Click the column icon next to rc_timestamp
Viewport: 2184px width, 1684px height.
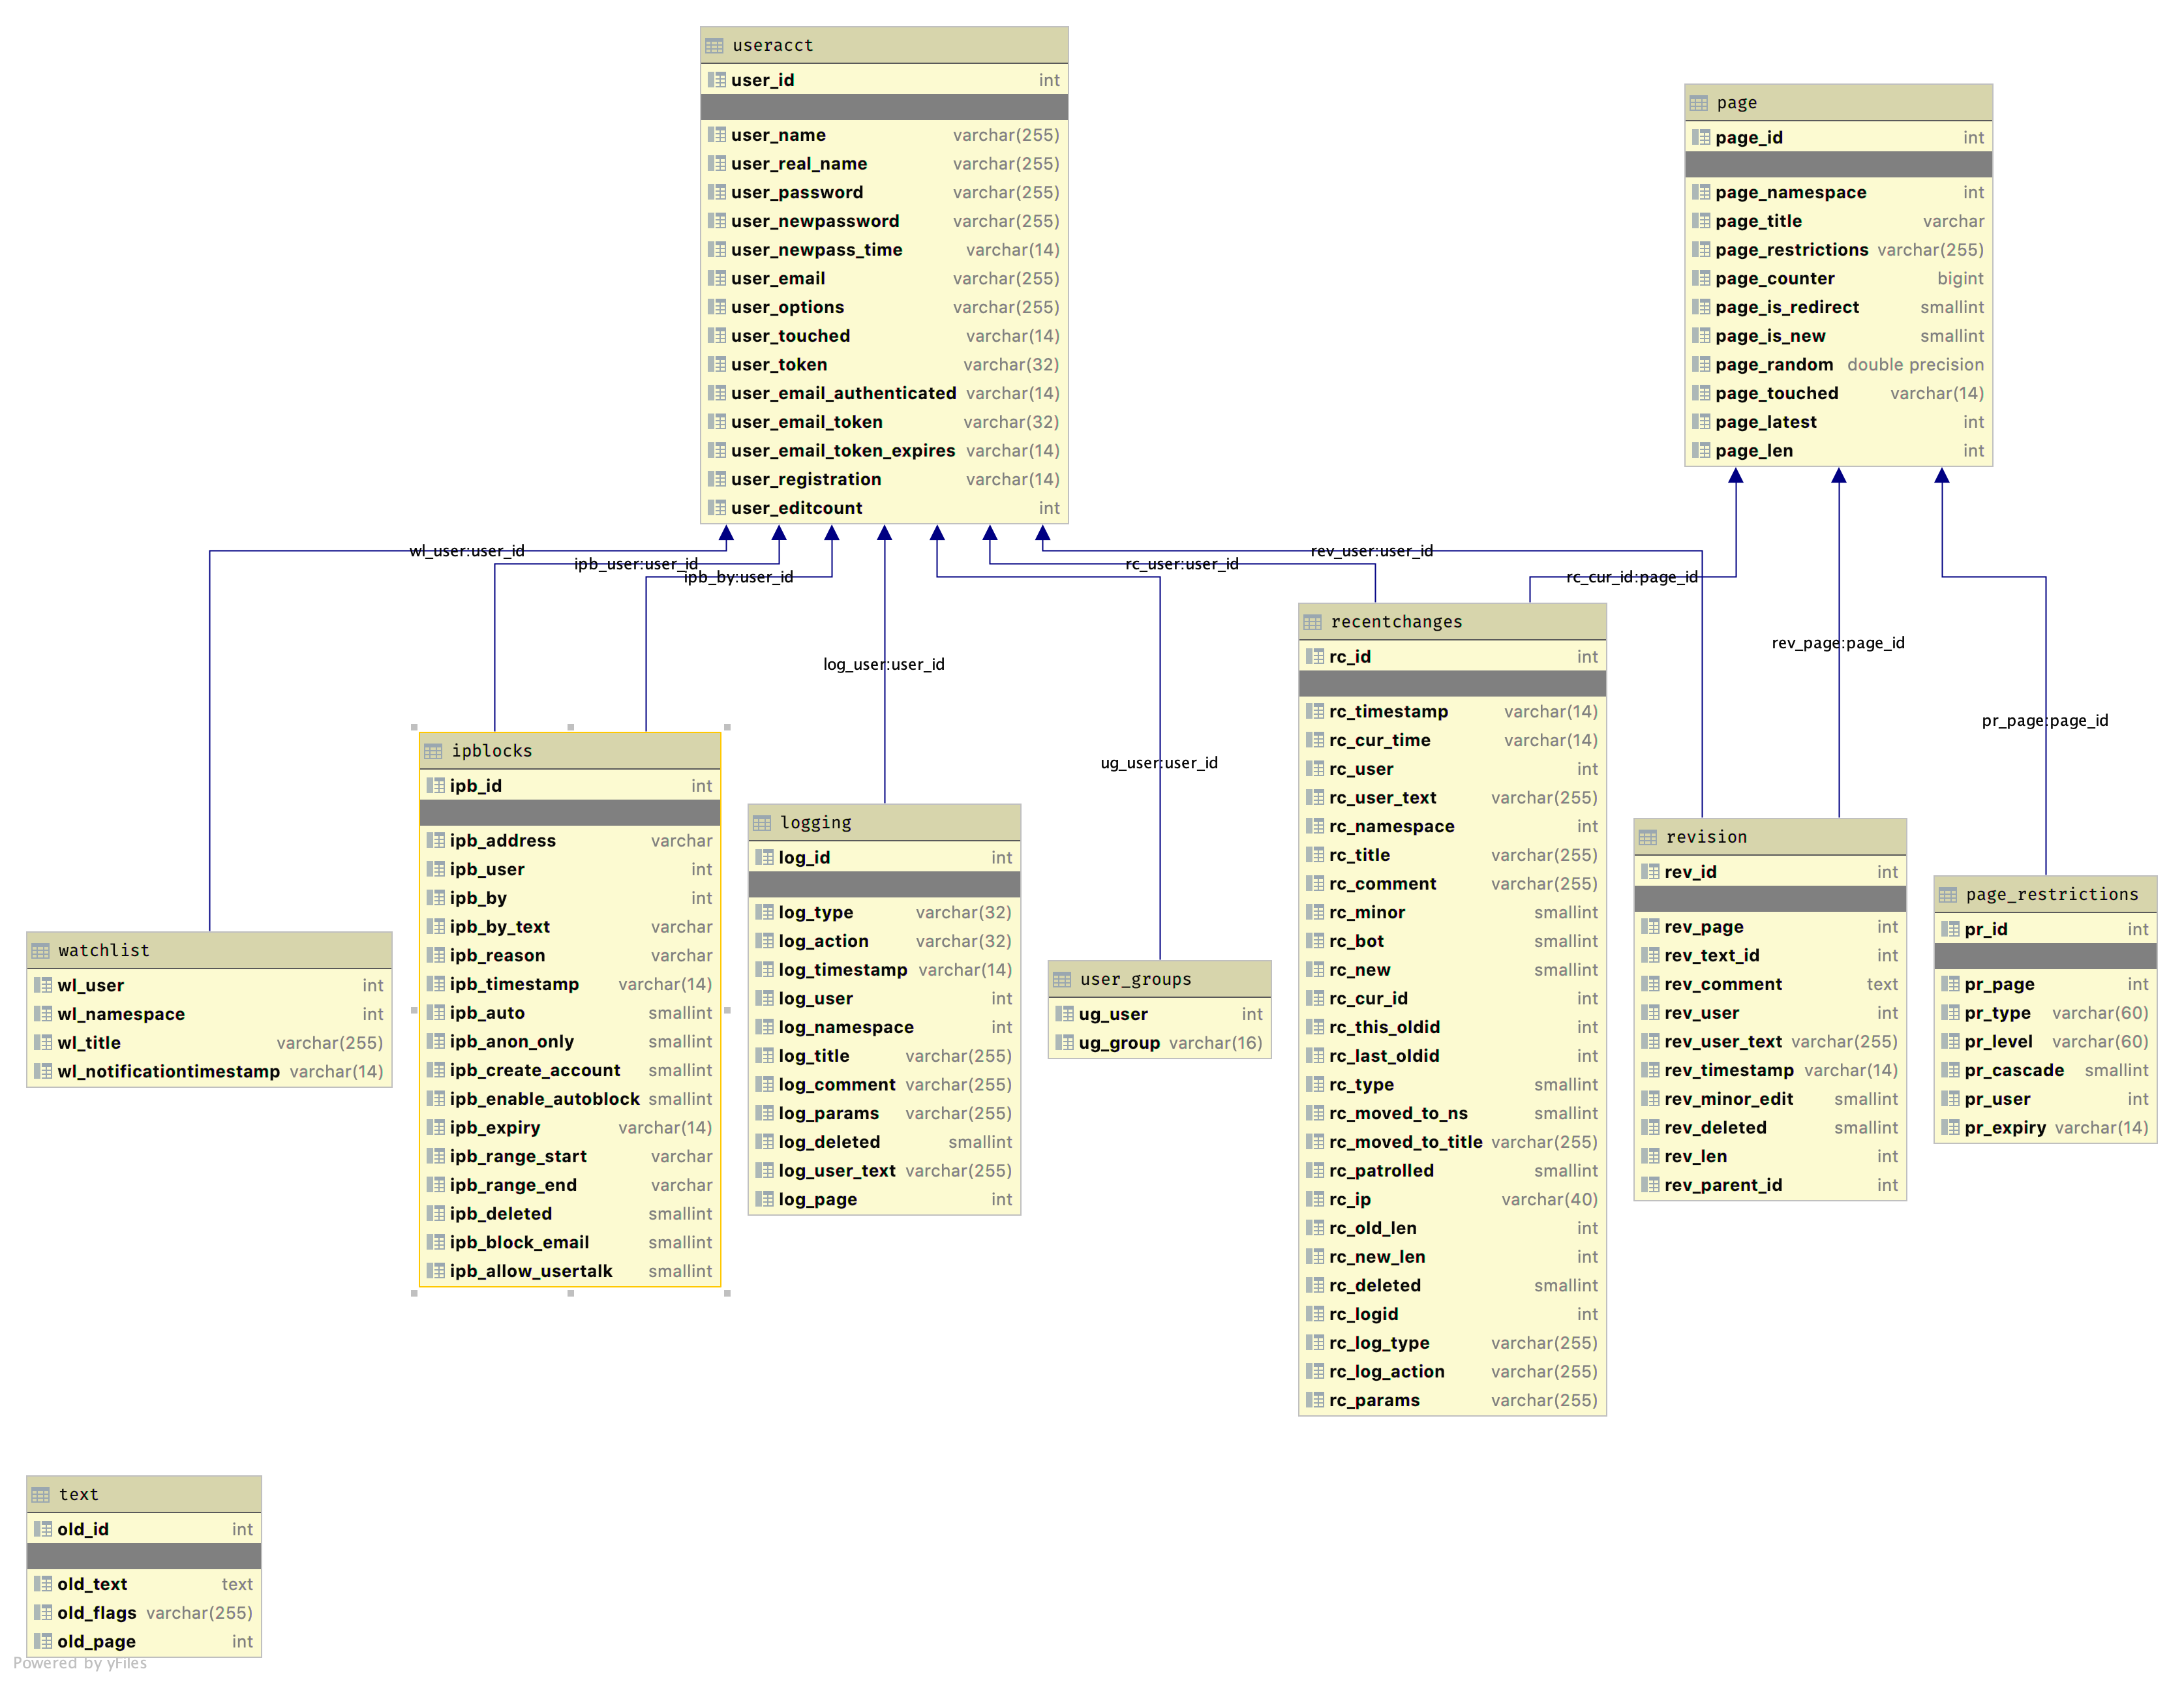[1315, 711]
